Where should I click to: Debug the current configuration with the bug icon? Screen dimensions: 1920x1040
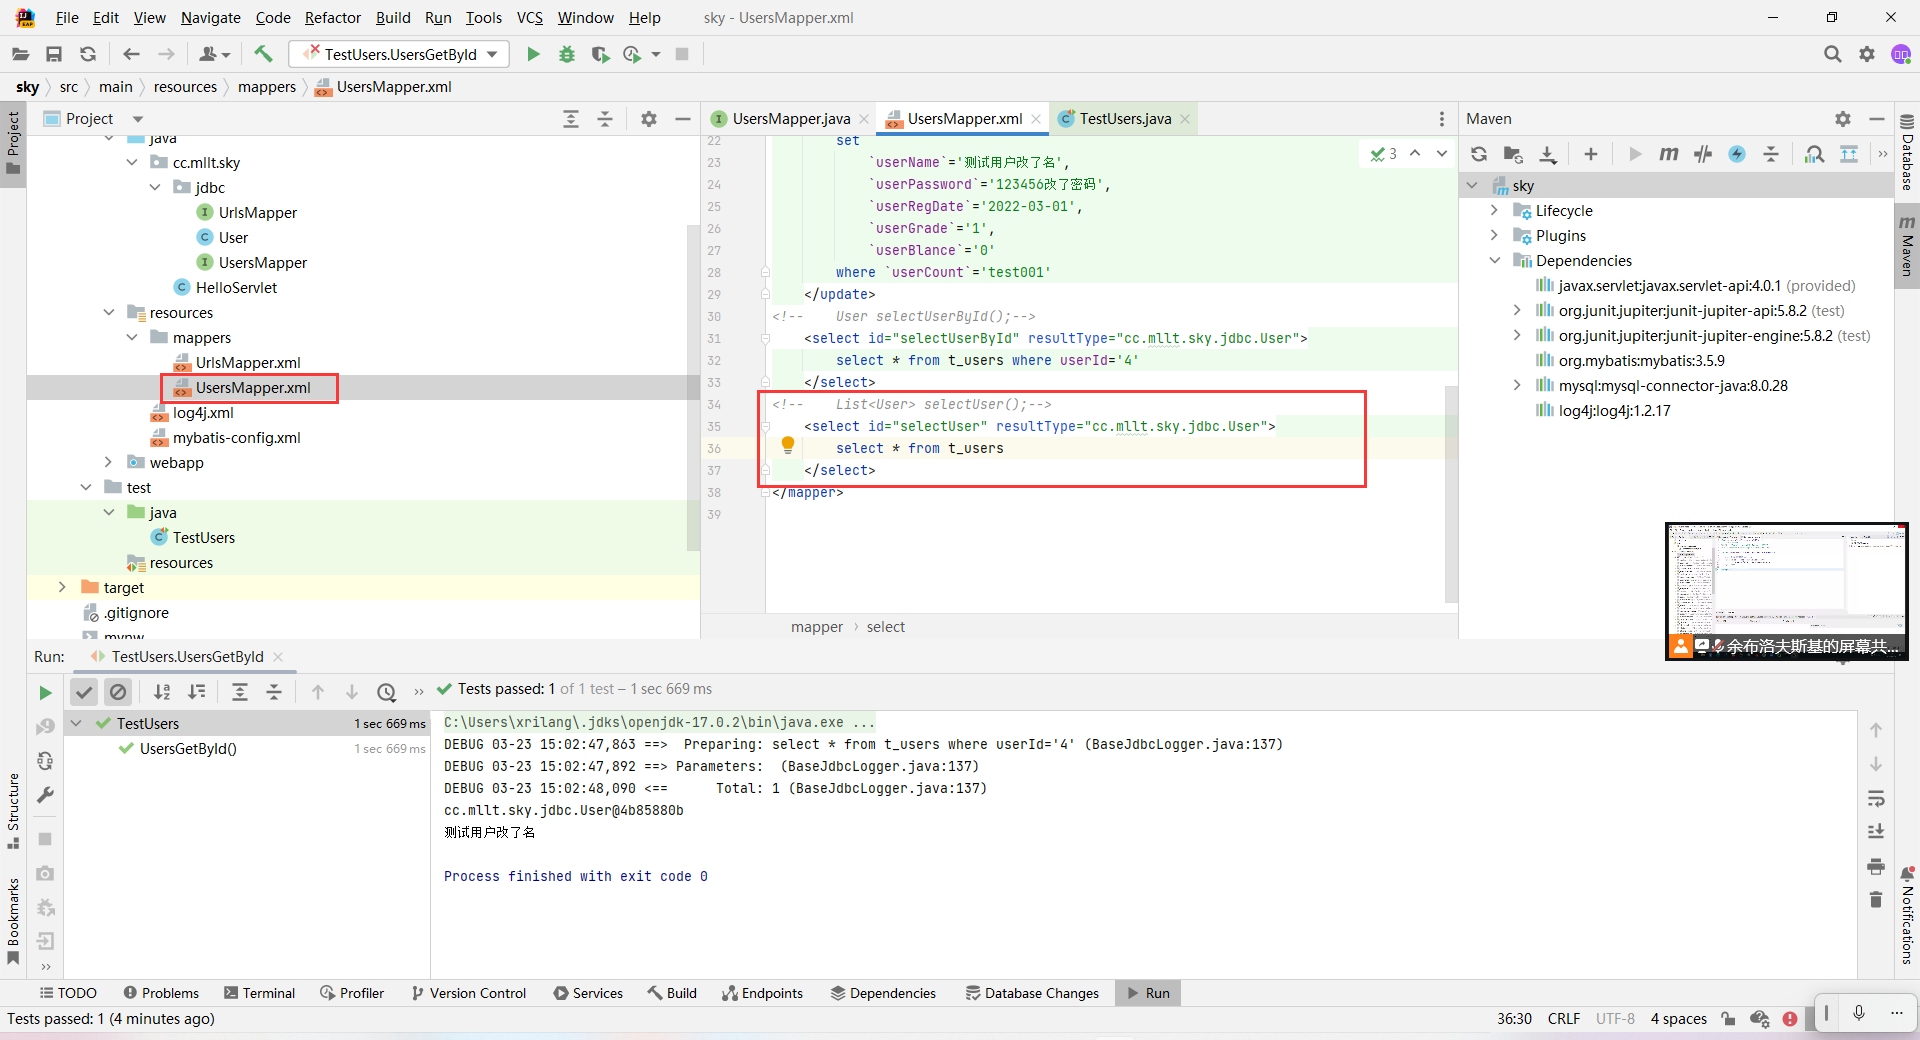pos(567,54)
